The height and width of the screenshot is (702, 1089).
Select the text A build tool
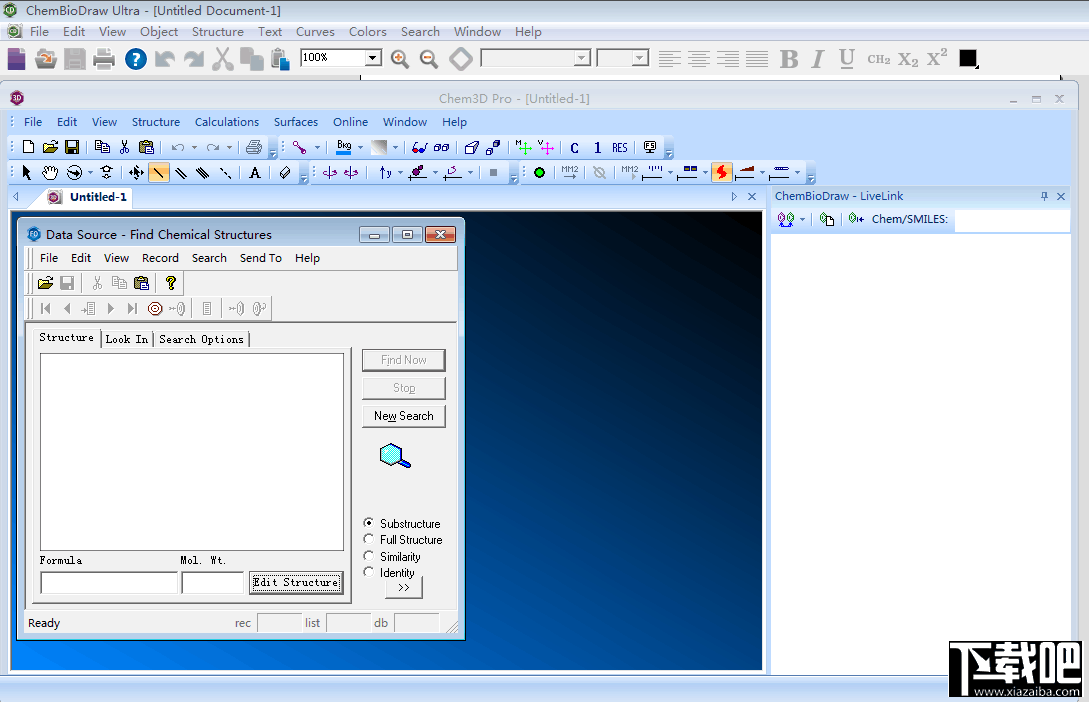click(255, 173)
